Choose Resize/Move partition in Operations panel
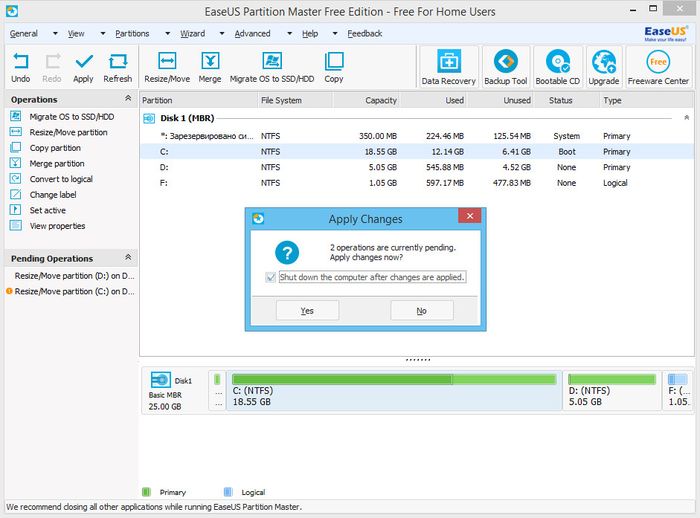The height and width of the screenshot is (518, 700). coord(59,132)
